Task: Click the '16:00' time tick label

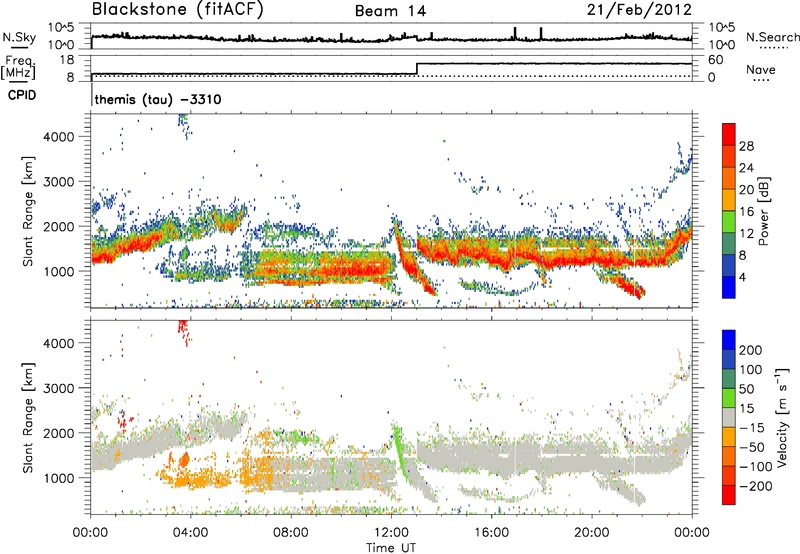Action: tap(491, 533)
